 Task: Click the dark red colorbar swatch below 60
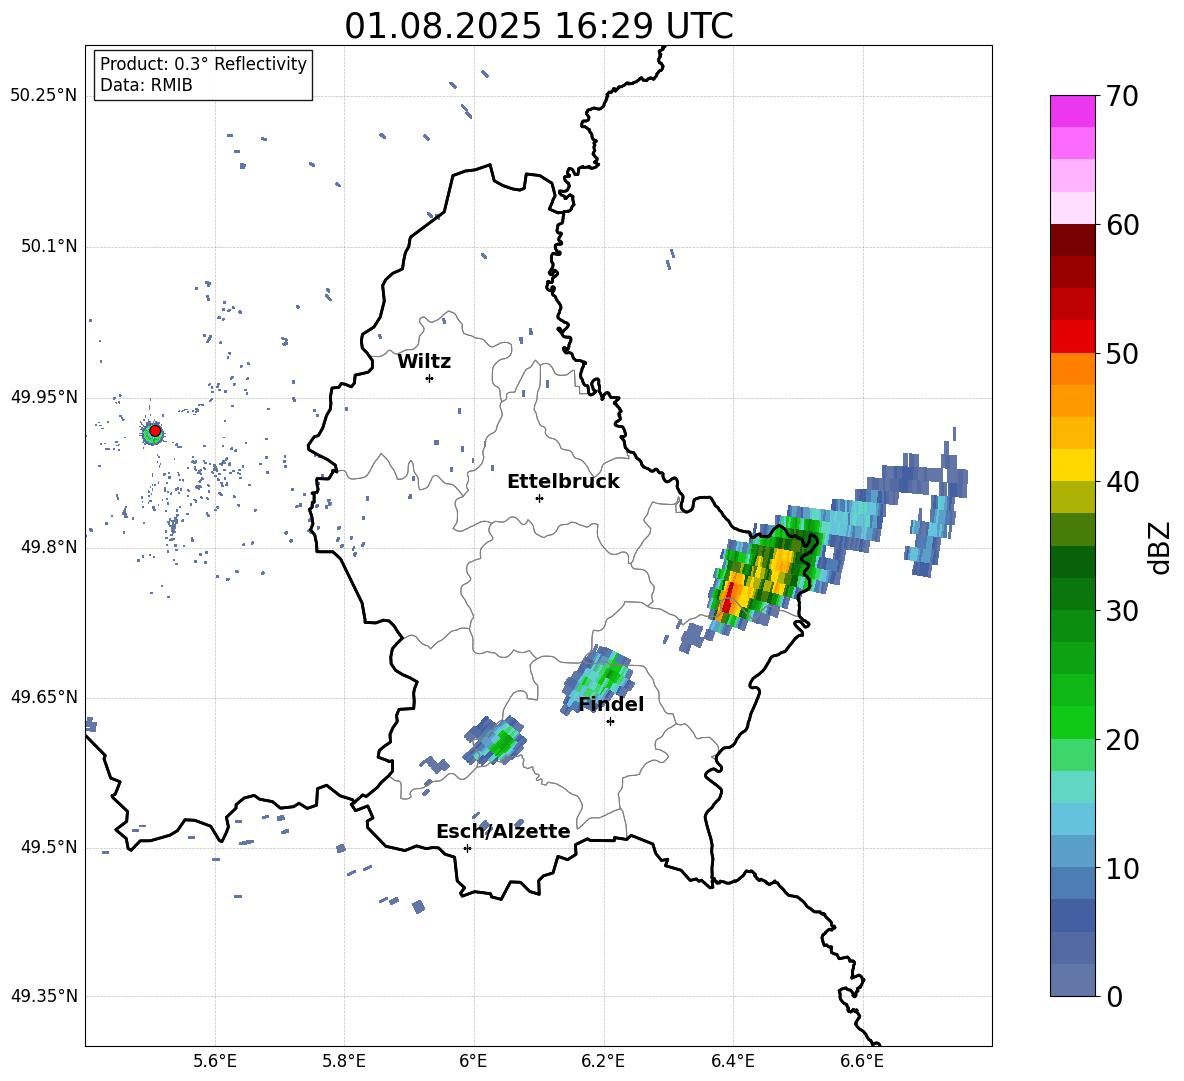[x=1072, y=240]
